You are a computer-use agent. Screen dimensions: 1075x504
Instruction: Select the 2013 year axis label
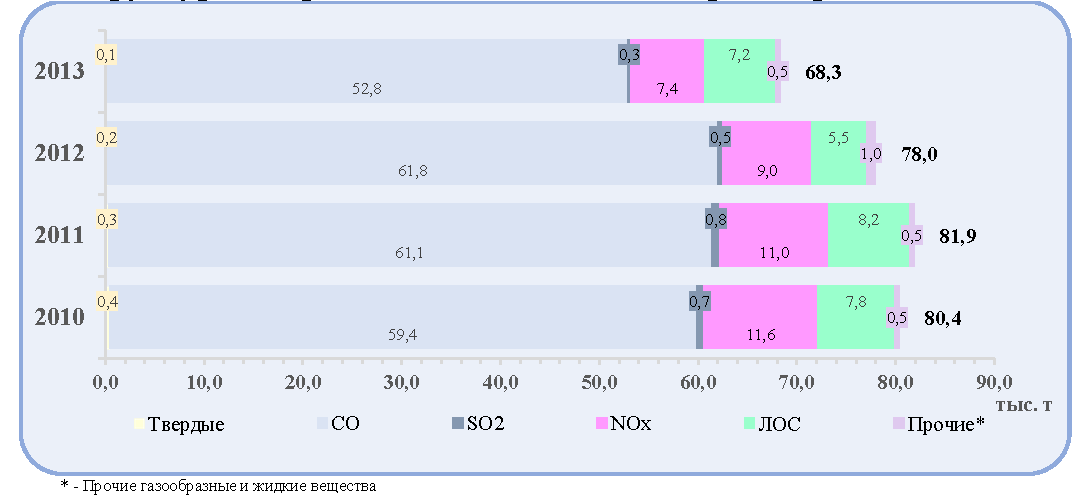(59, 71)
